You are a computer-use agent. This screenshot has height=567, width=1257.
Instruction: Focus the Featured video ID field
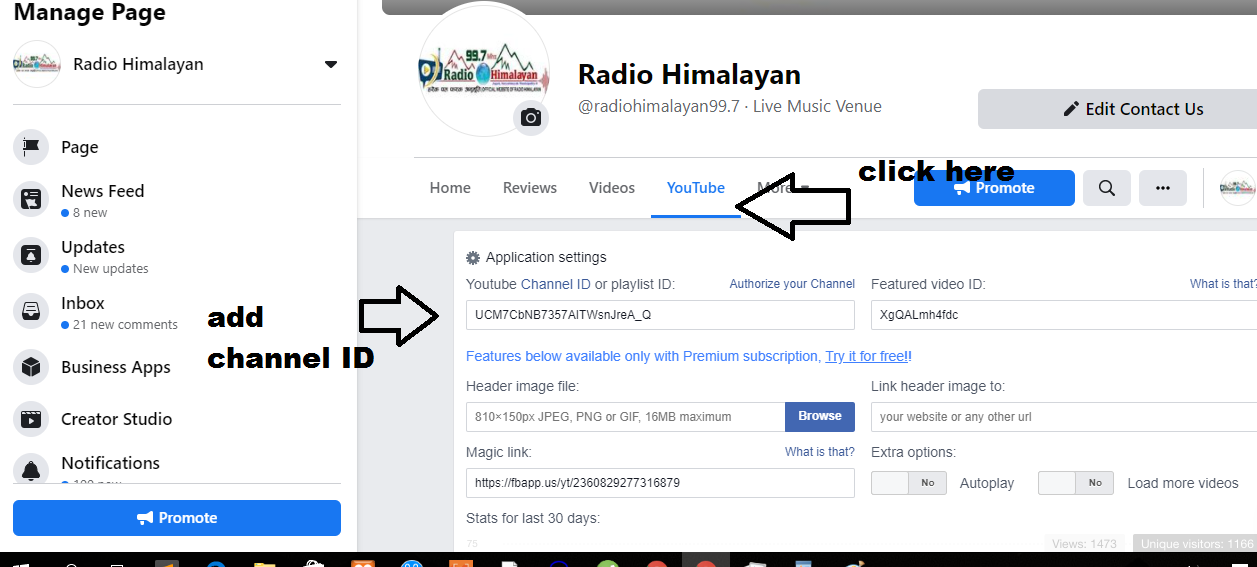coord(1064,315)
